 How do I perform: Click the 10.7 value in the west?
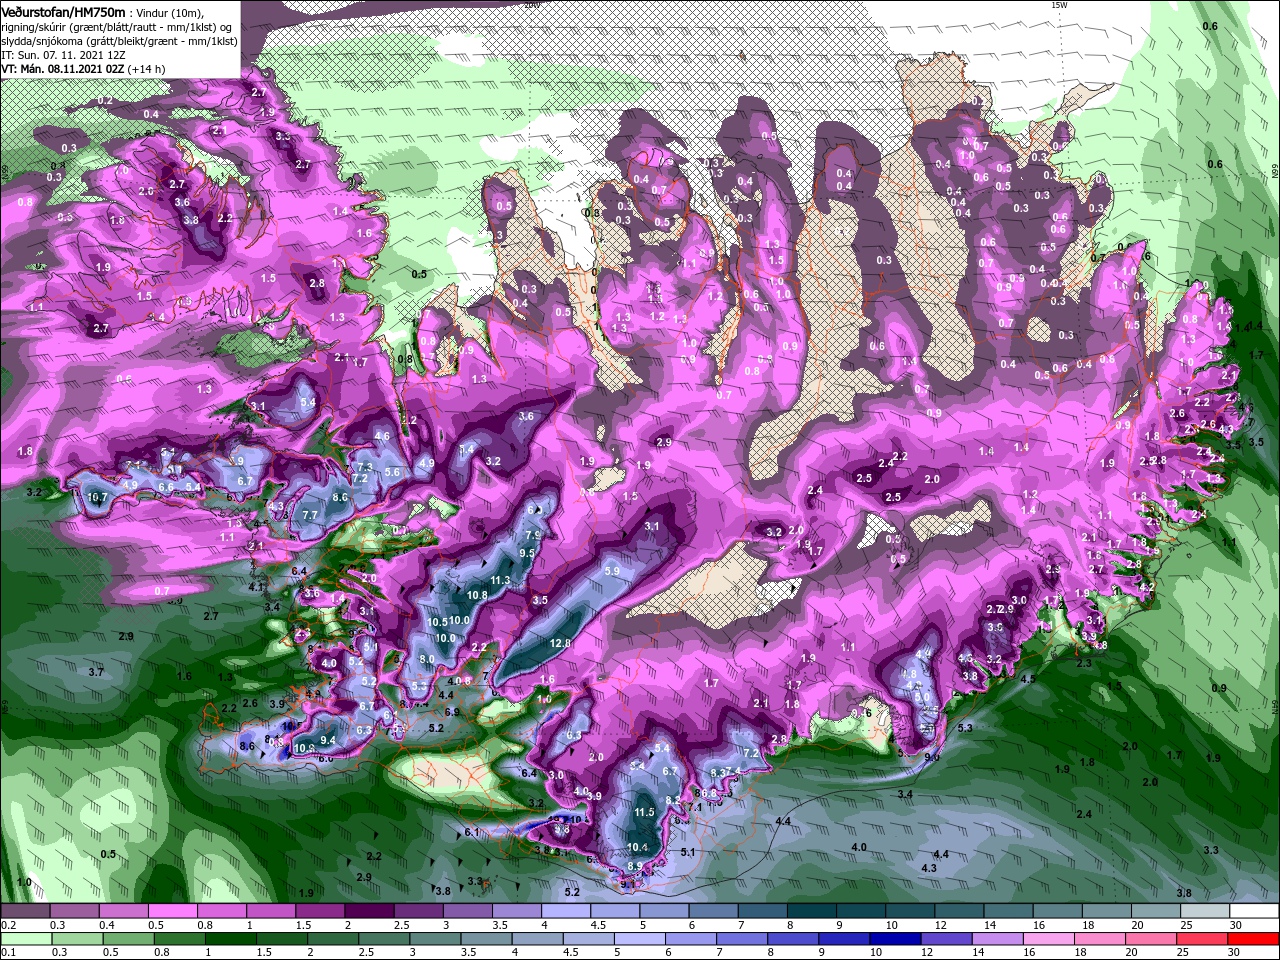(x=97, y=497)
